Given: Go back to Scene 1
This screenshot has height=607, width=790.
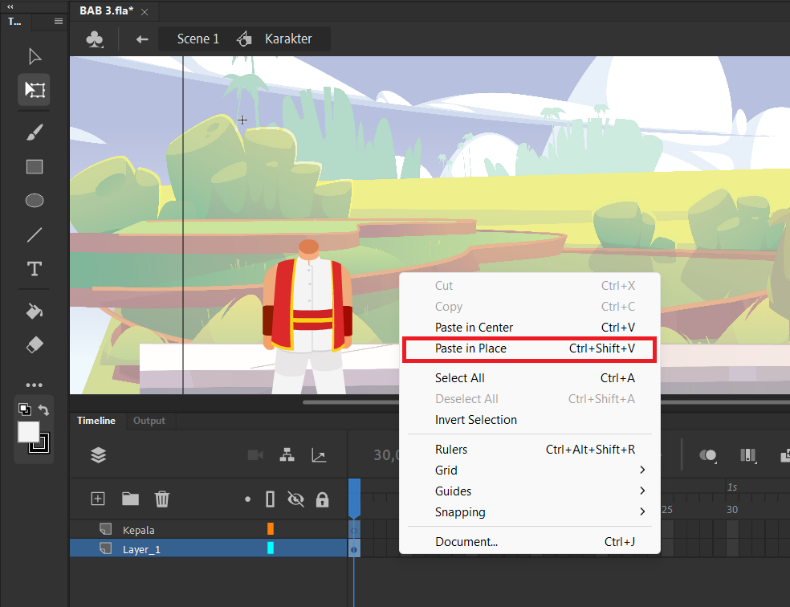Looking at the screenshot, I should point(198,39).
